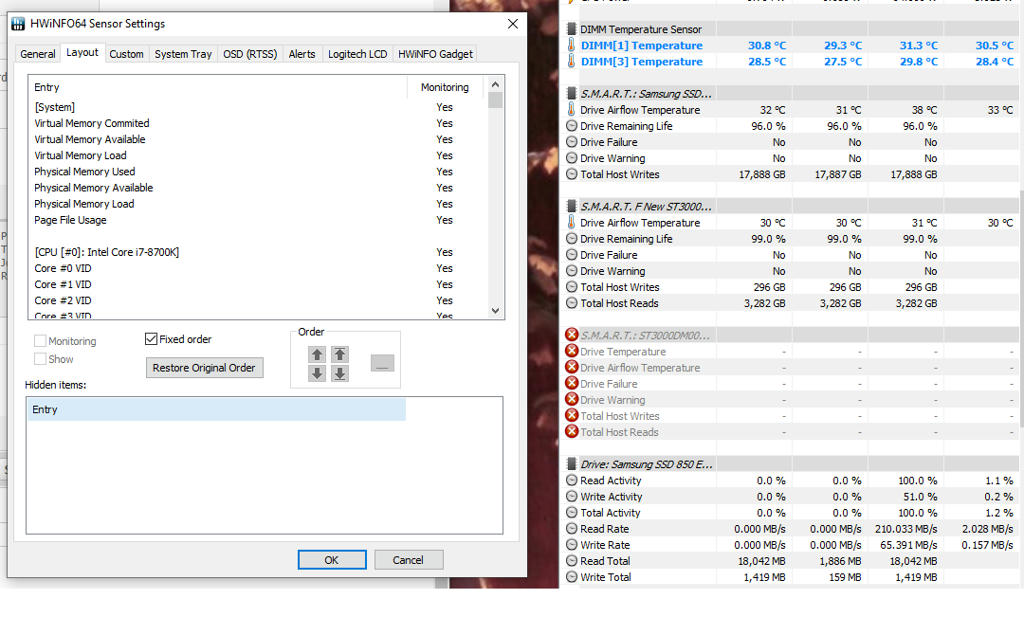Click the red X on the S.M.A.R.T.: ST3000DM00 group

pos(571,334)
